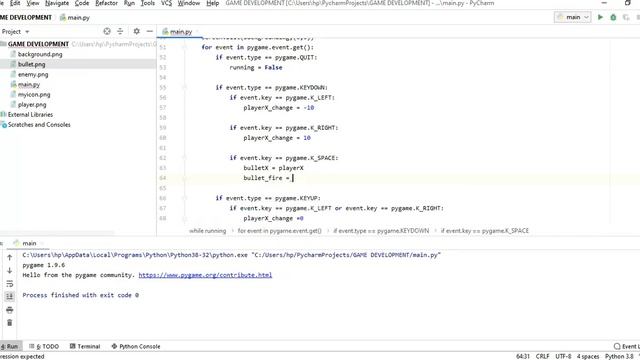640x360 pixels.
Task: Place cursor at end of bullet_fire line
Action: tap(293, 178)
